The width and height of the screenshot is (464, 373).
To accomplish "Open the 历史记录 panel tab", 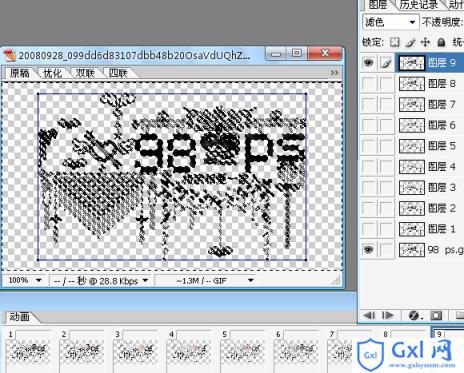I will (x=419, y=5).
